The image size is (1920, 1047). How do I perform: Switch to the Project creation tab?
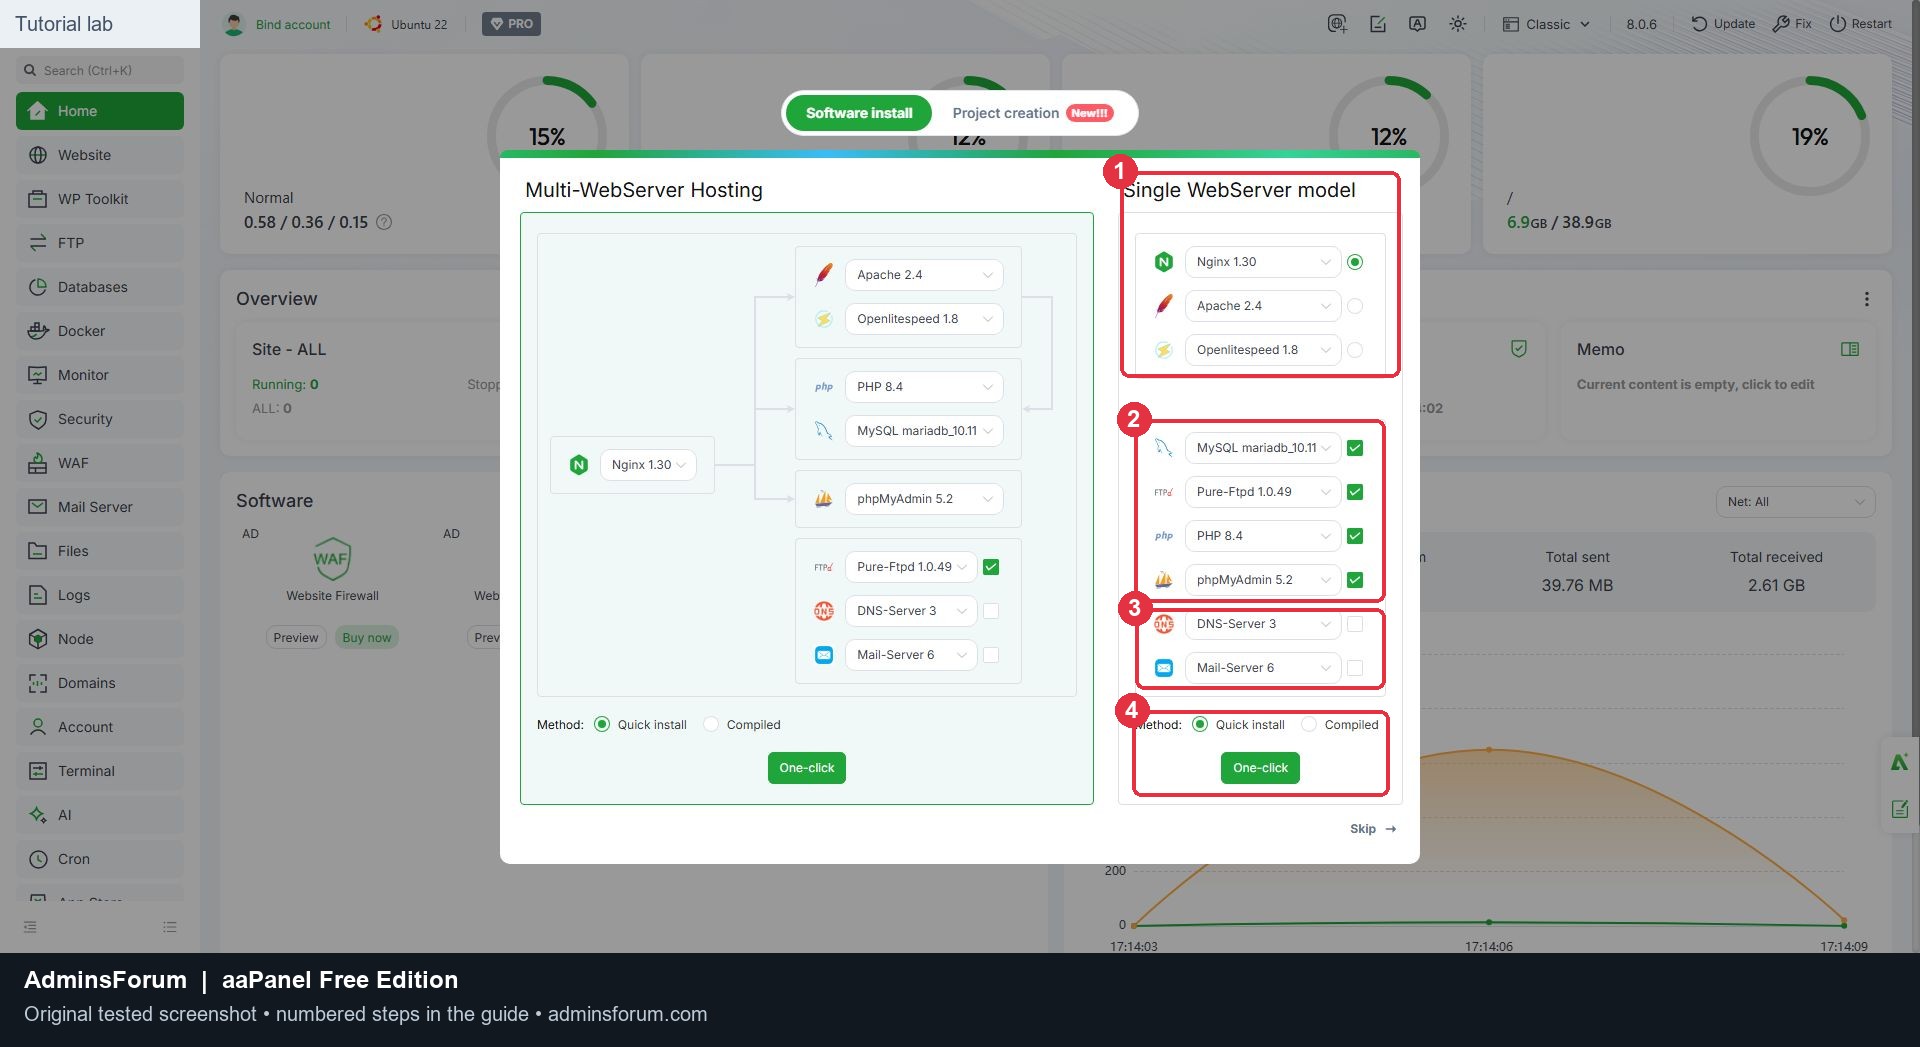[1031, 113]
